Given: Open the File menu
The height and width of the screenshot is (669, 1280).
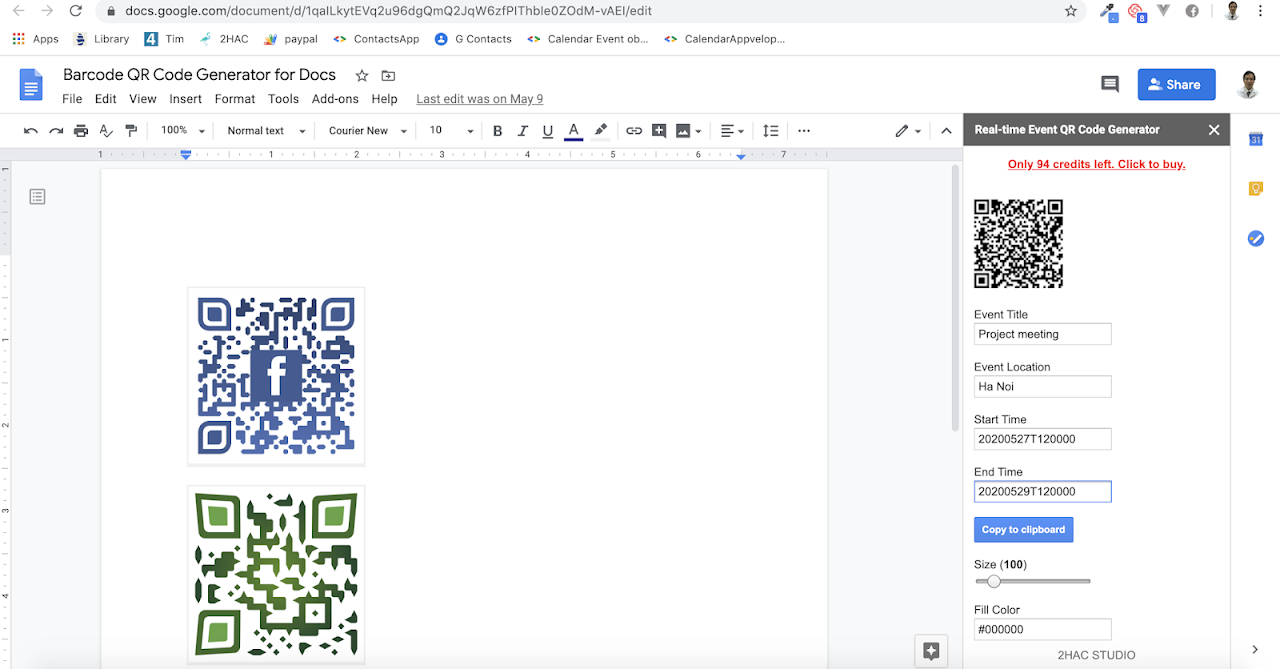Looking at the screenshot, I should (x=72, y=99).
